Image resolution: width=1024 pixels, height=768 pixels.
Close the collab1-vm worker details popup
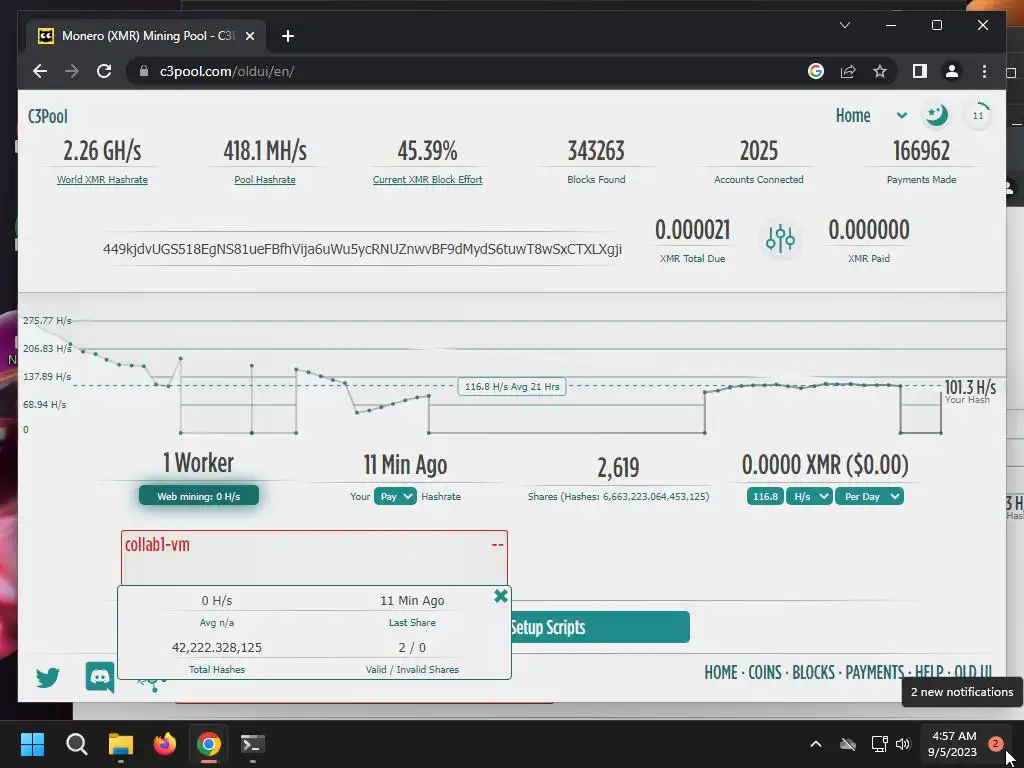click(x=501, y=596)
